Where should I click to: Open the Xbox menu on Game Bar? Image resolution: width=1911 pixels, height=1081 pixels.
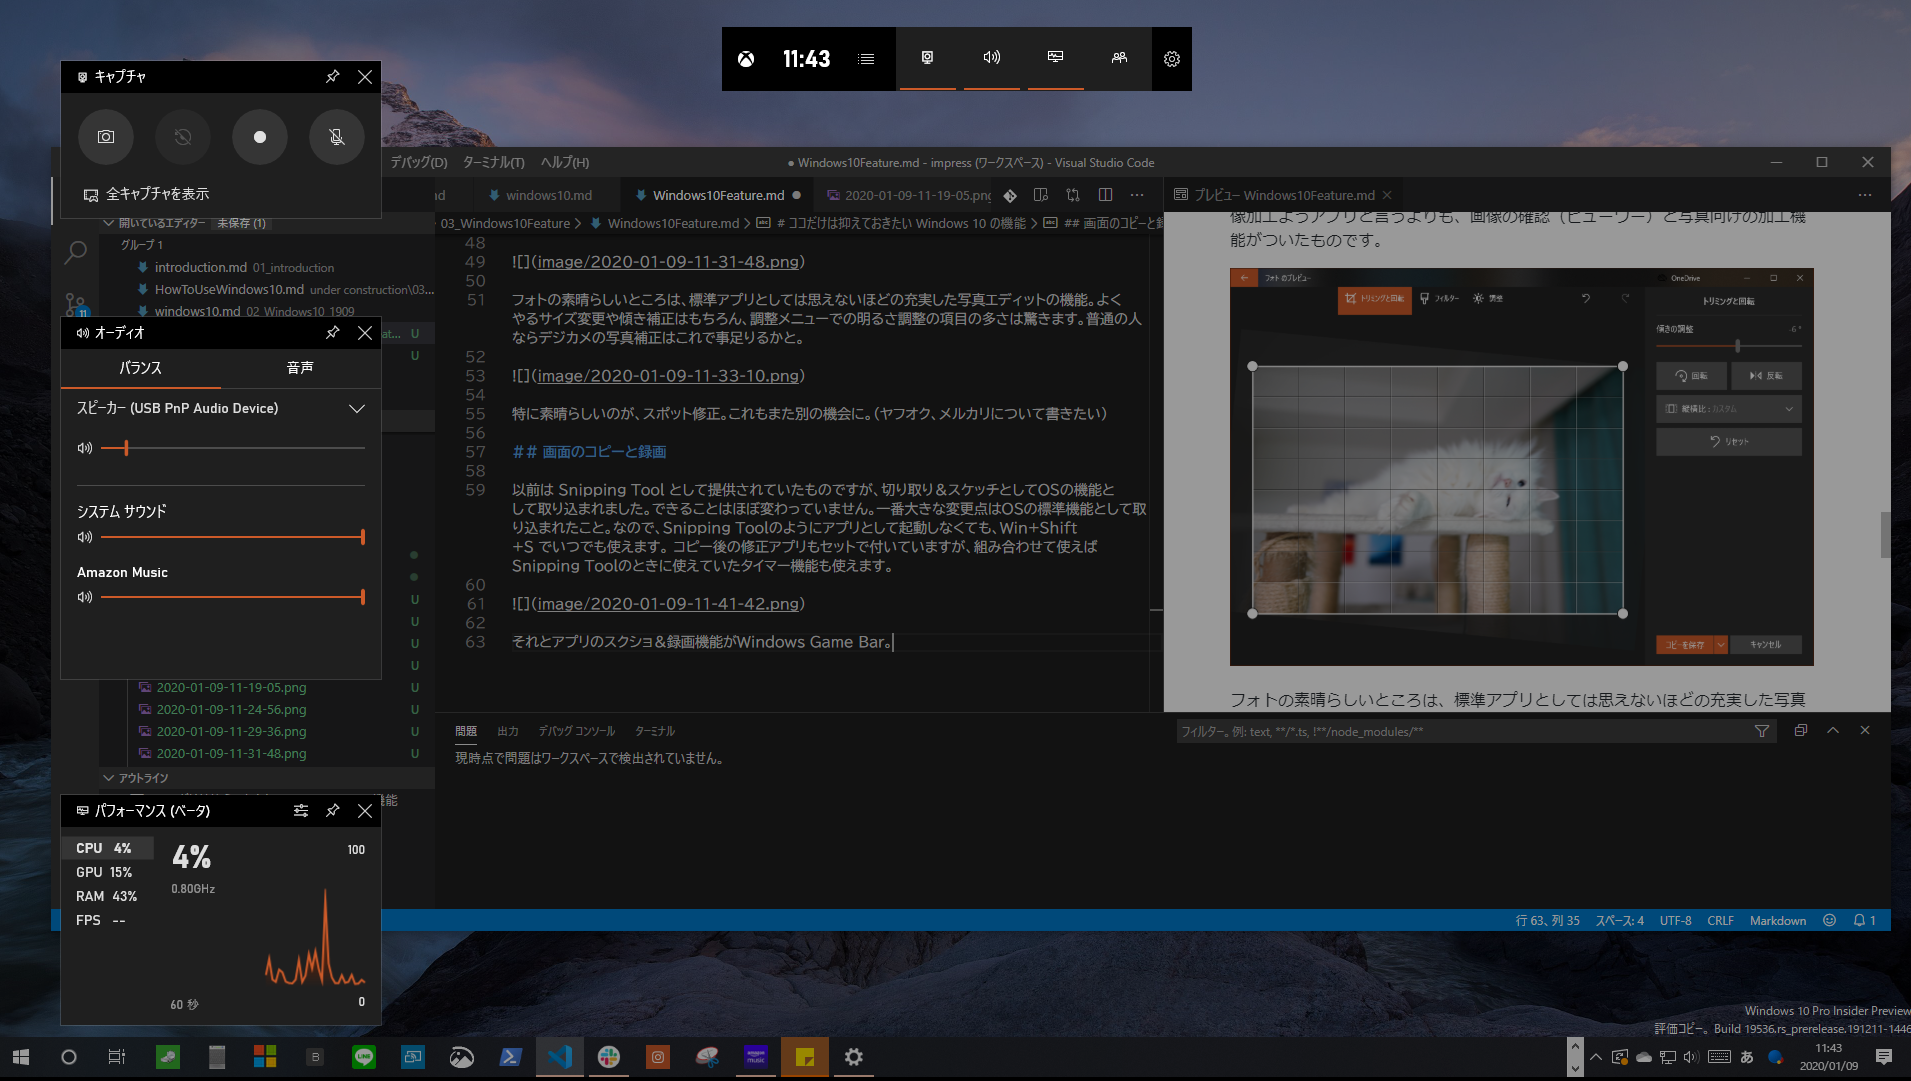[x=746, y=59]
